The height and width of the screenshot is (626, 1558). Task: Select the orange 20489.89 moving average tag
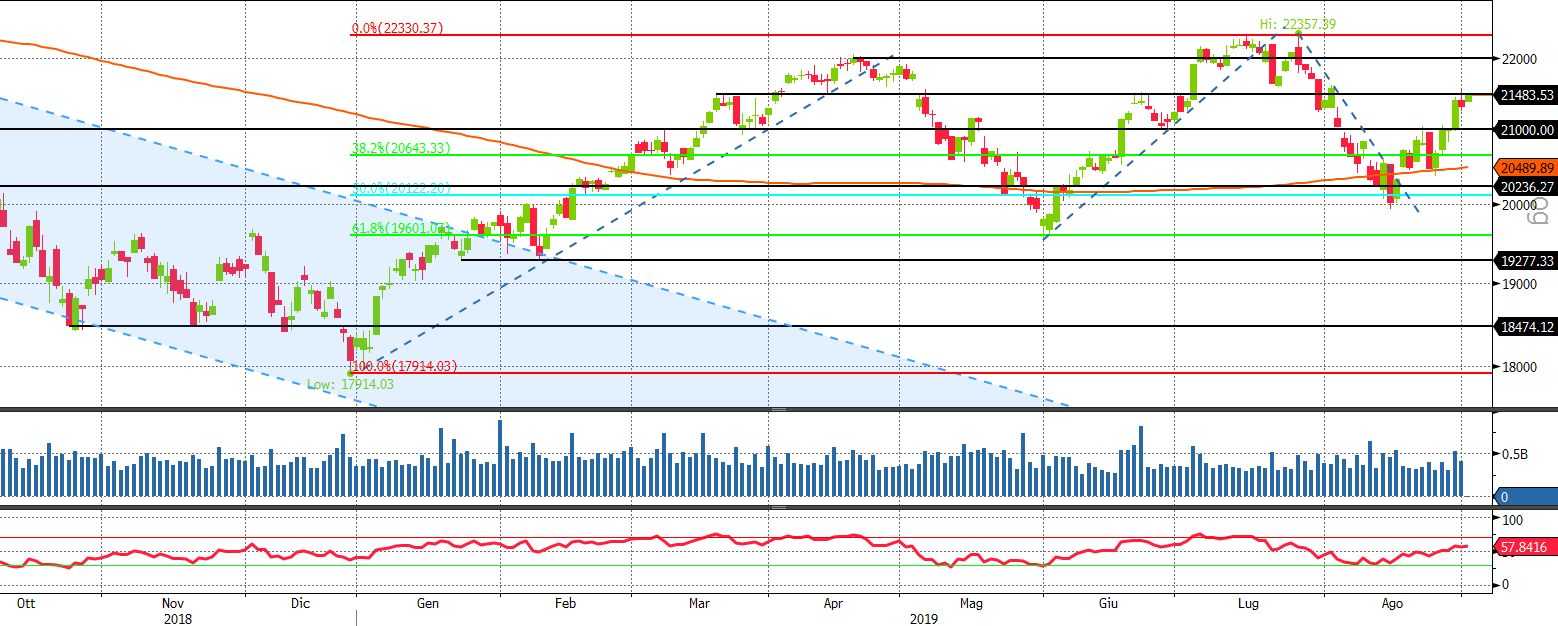coord(1526,168)
